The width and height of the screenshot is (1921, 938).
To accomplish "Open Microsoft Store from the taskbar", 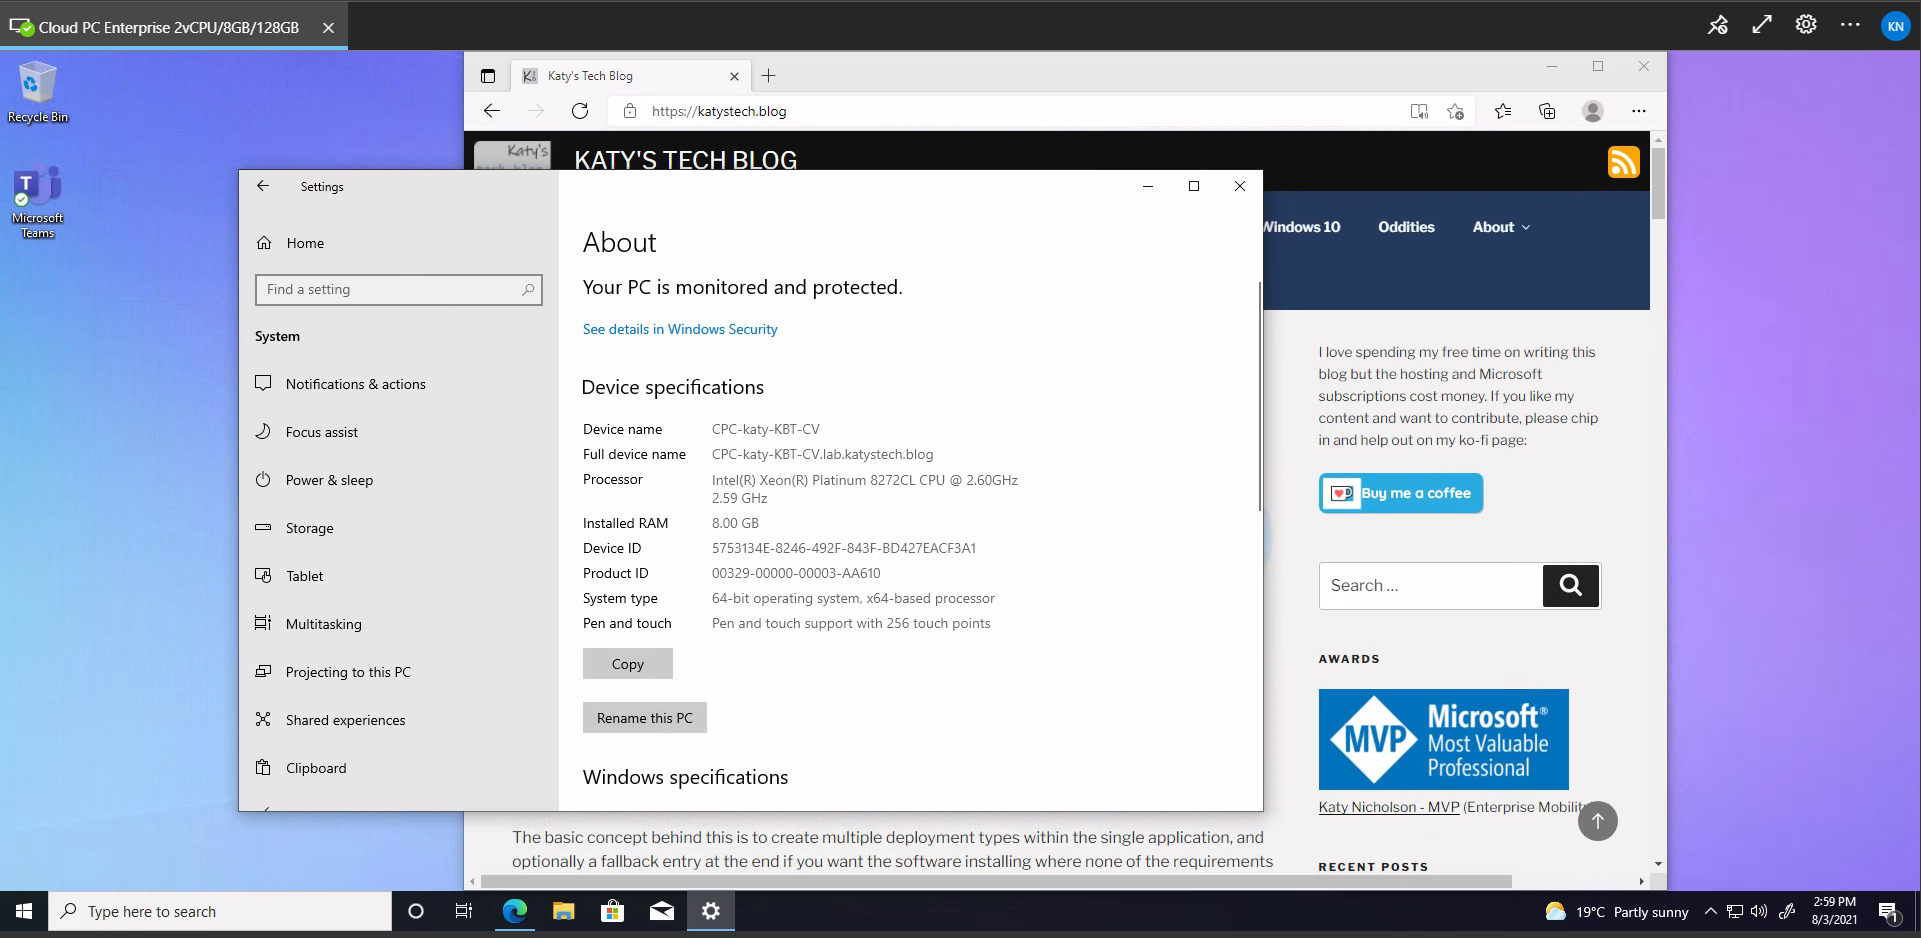I will (x=612, y=911).
